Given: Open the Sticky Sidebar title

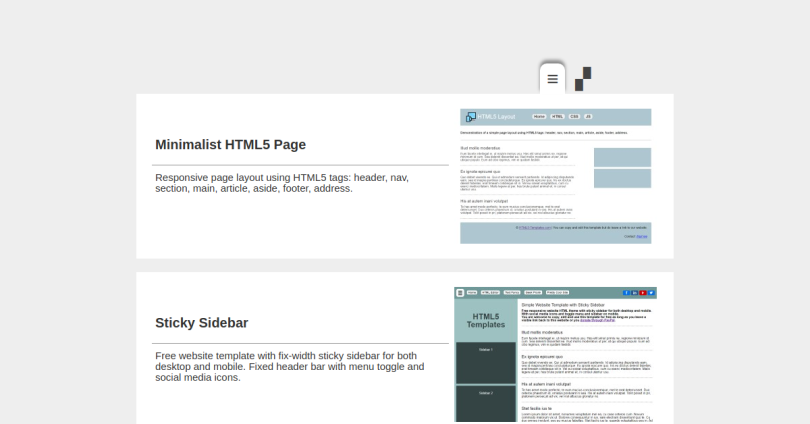Looking at the screenshot, I should [x=201, y=323].
